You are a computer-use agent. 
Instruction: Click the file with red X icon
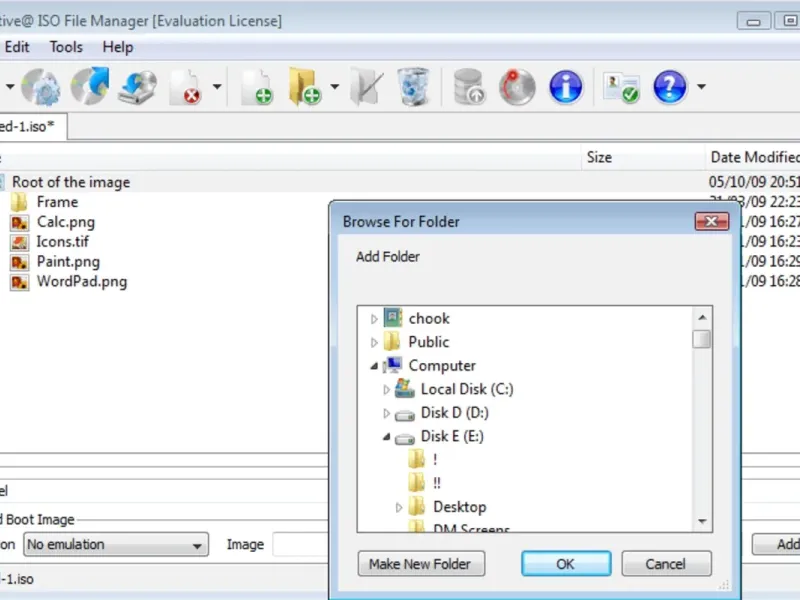pyautogui.click(x=186, y=87)
